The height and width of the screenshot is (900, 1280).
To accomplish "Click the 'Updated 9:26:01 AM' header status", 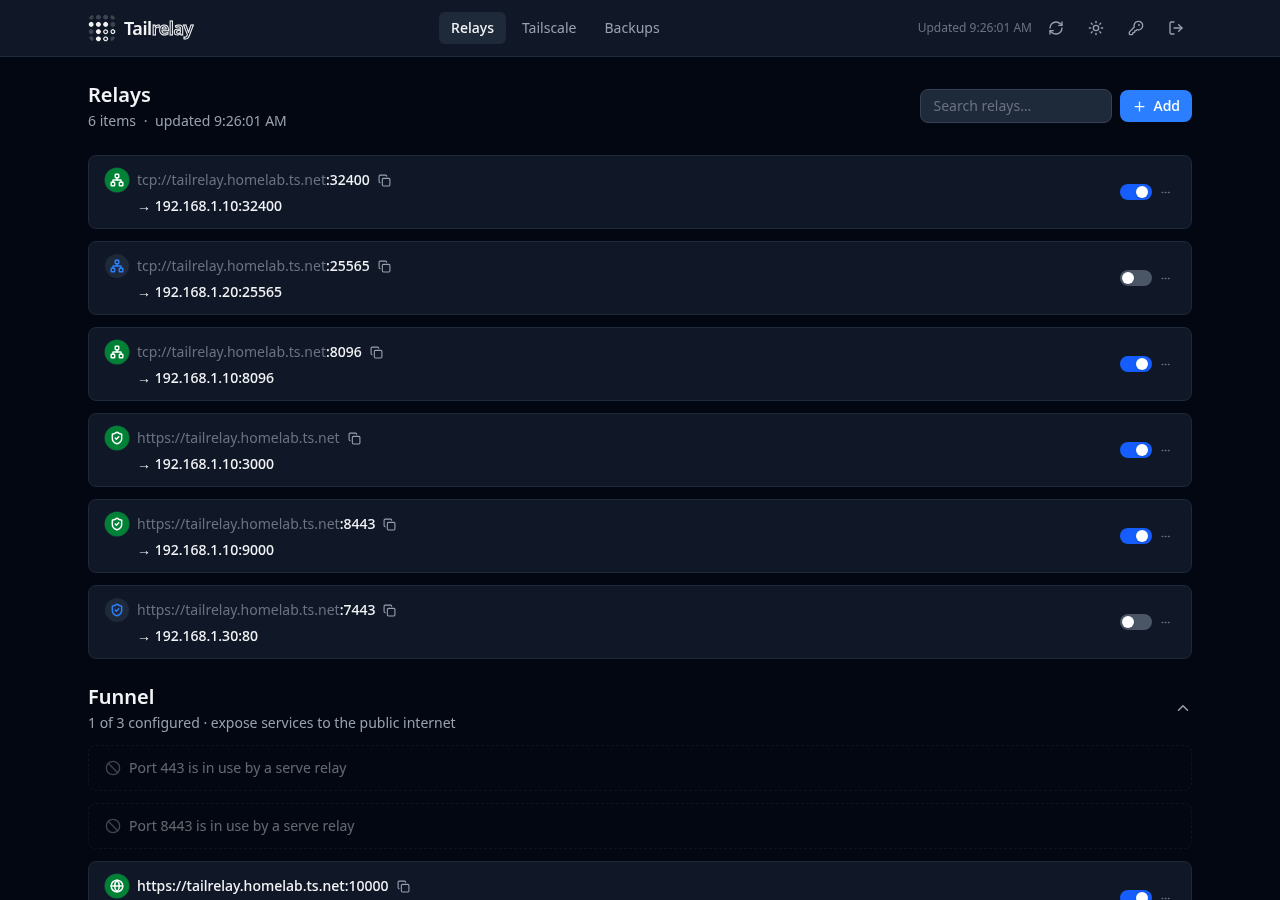I will click(x=974, y=28).
